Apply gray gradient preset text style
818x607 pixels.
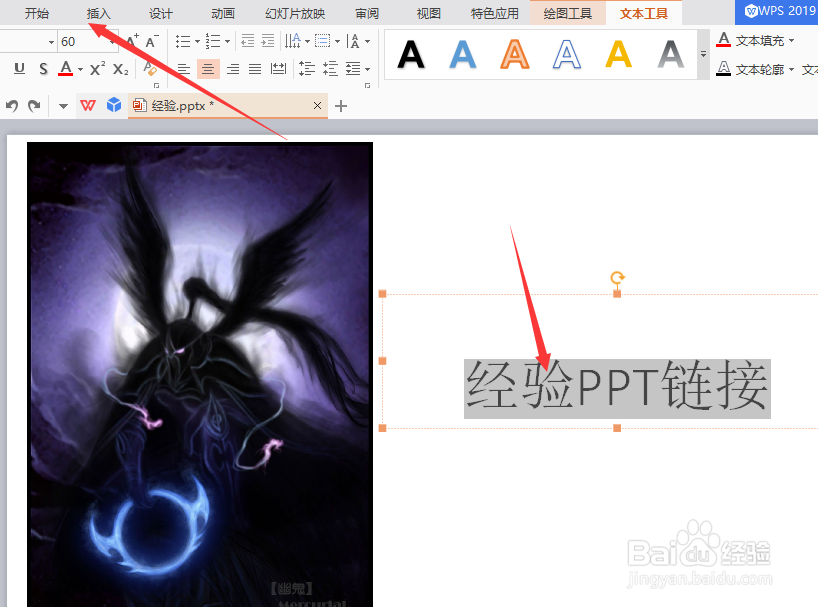tap(671, 54)
